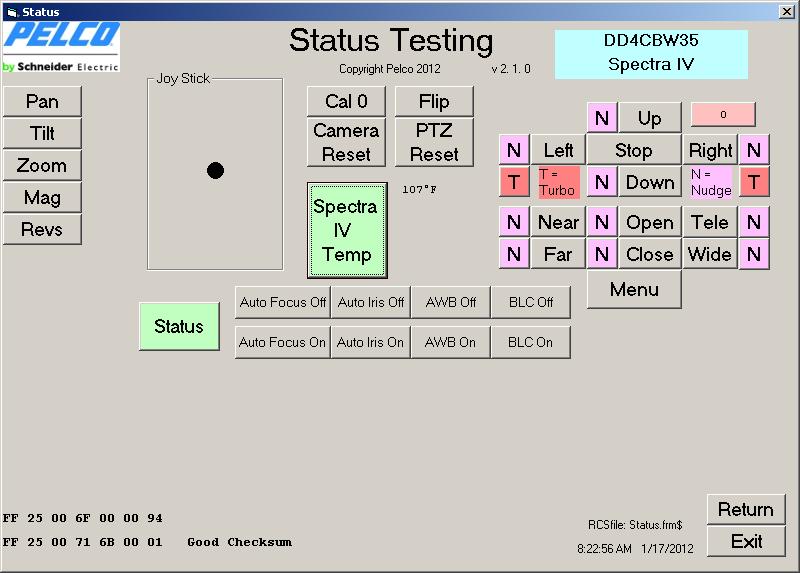This screenshot has height=573, width=800.
Task: Click the Good Checksum text
Action: click(x=239, y=542)
